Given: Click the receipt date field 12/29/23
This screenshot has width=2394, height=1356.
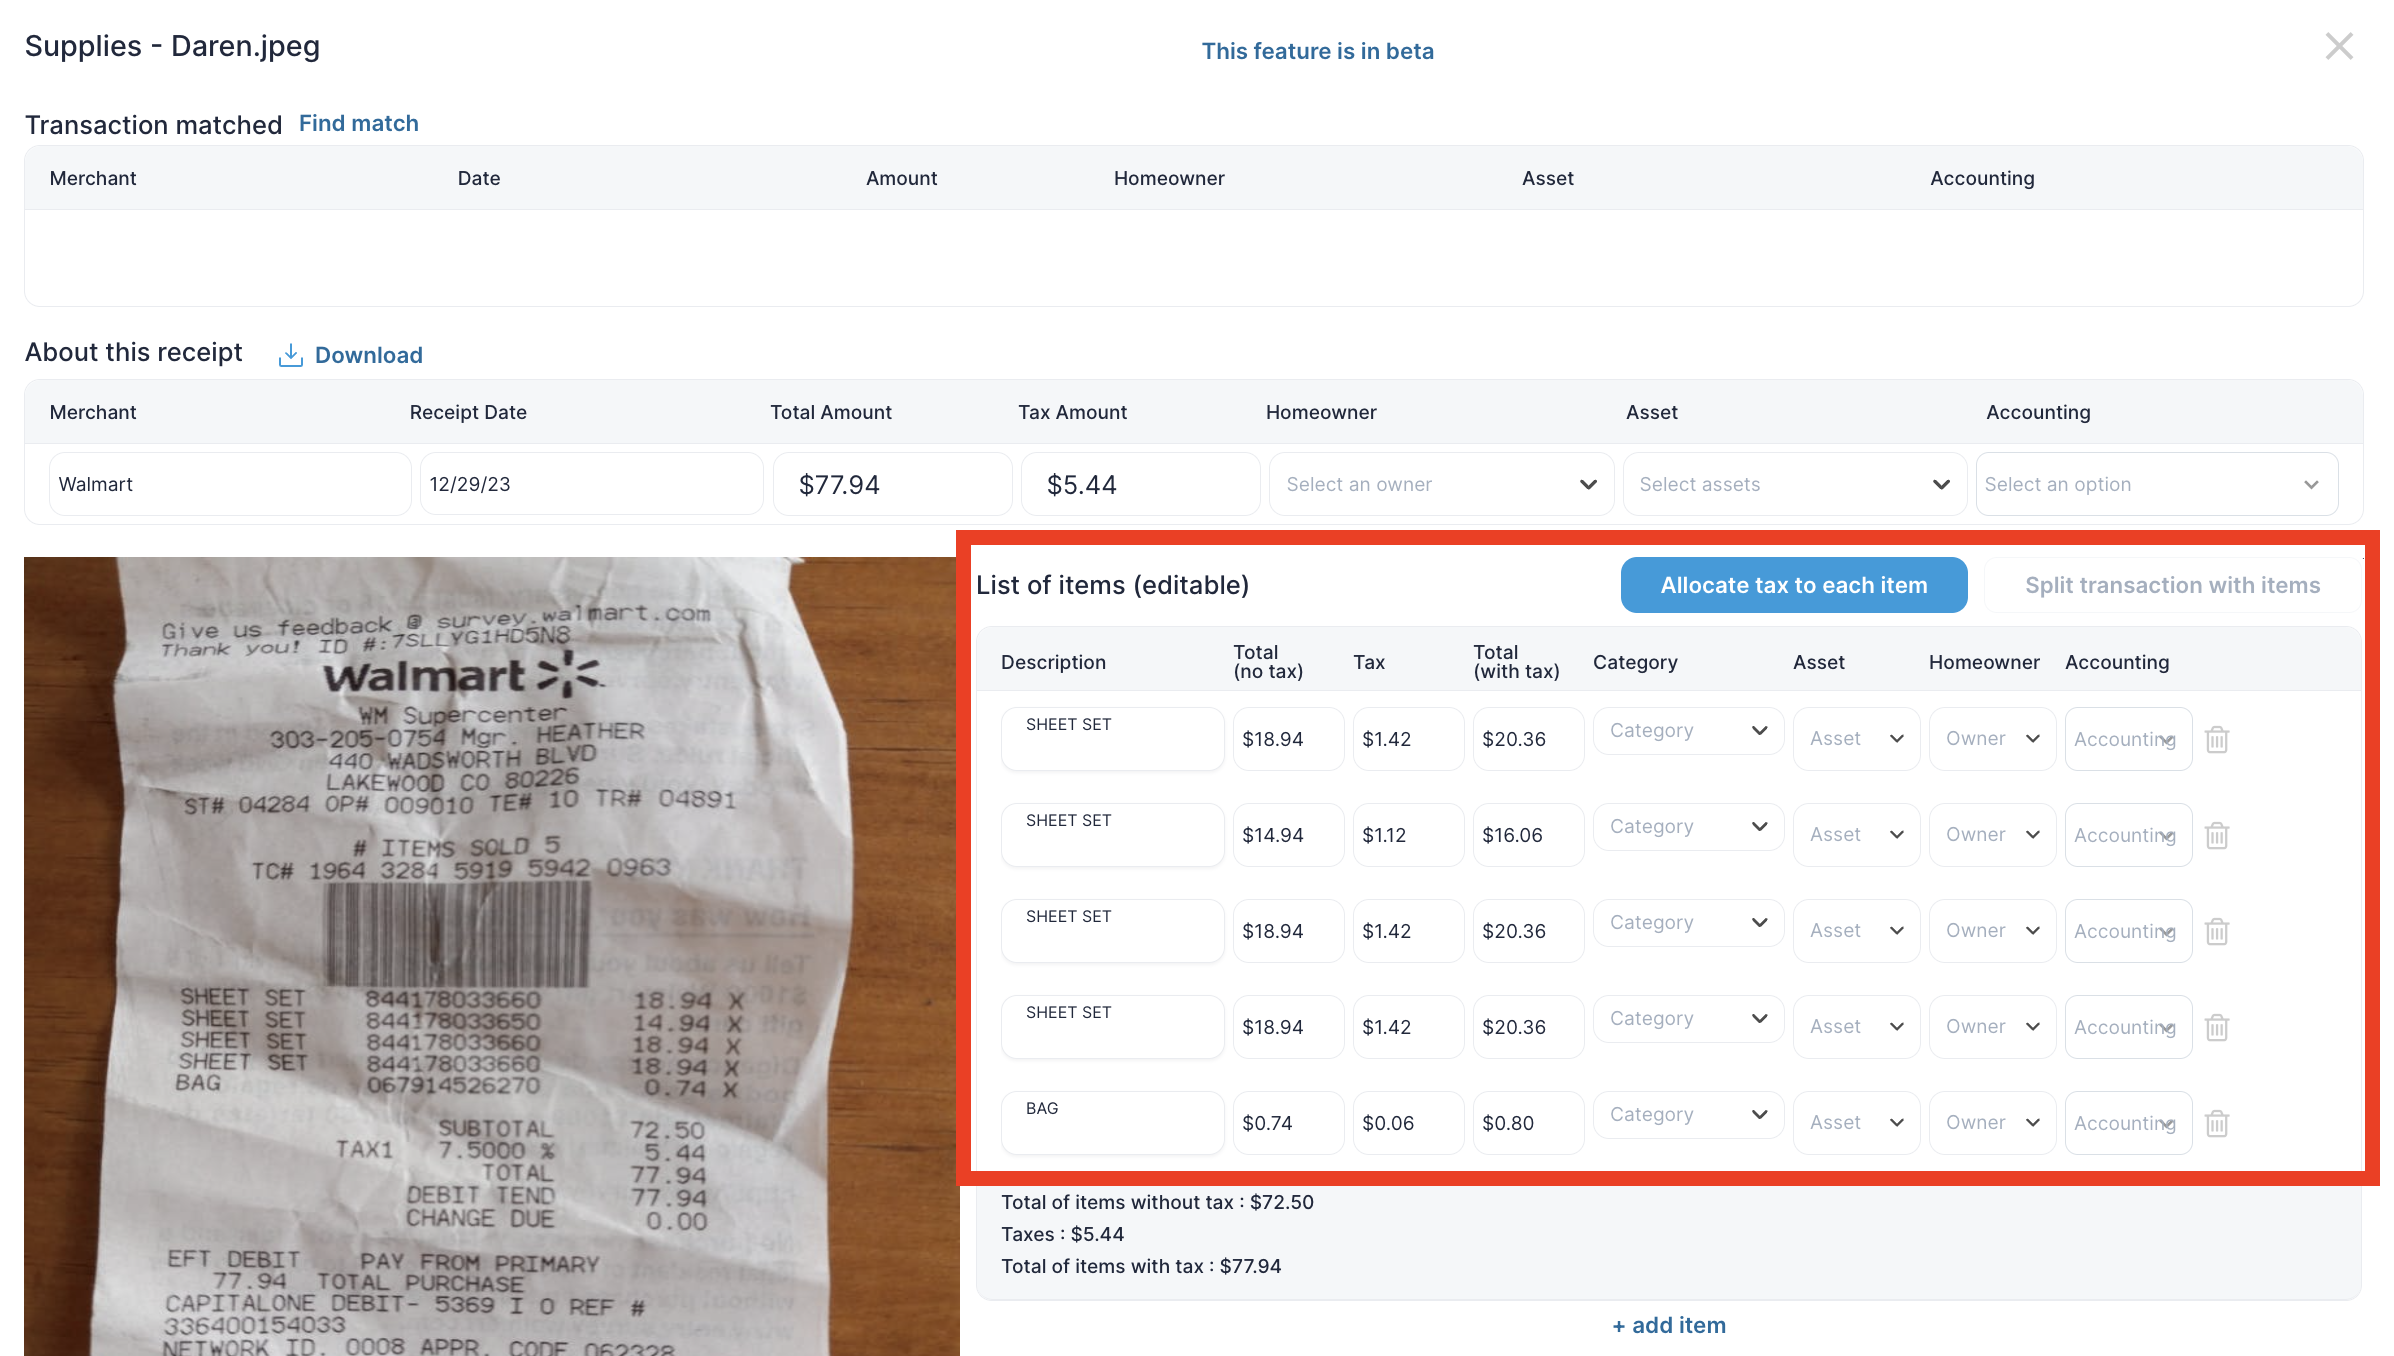Looking at the screenshot, I should [x=591, y=484].
